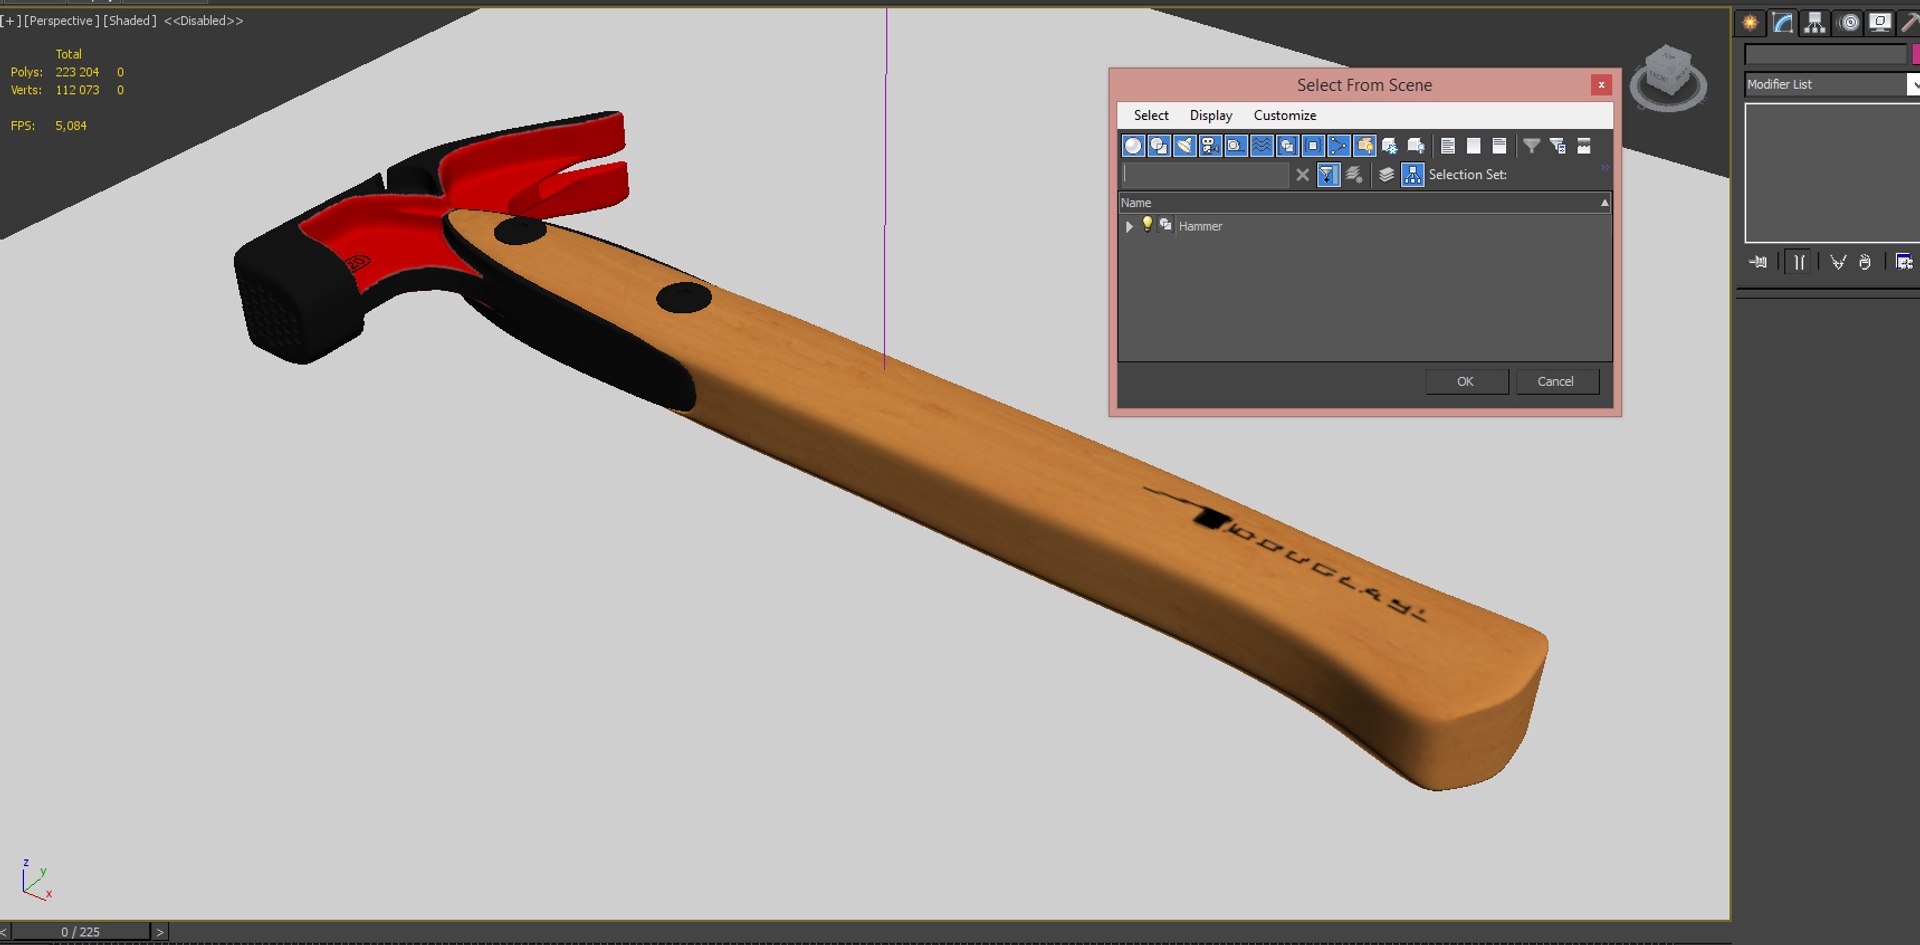Switch to Display command panel tab
The width and height of the screenshot is (1920, 945).
point(1881,23)
